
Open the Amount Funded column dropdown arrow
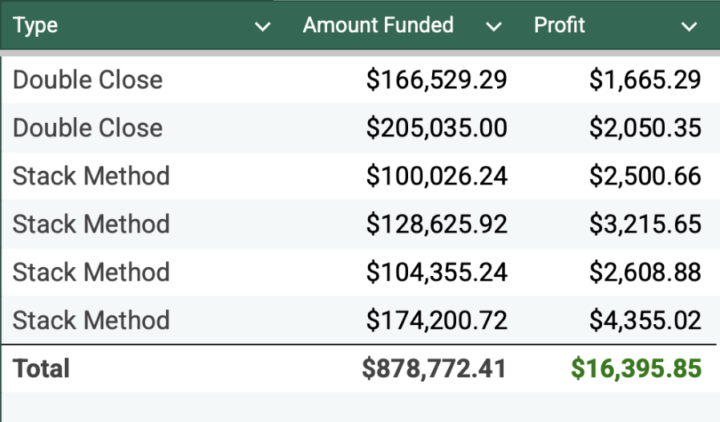click(x=494, y=27)
